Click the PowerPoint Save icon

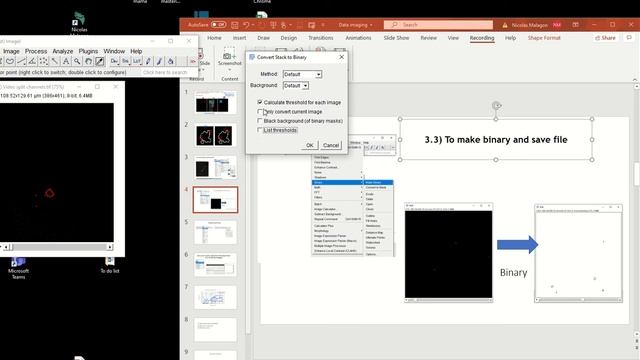[235, 25]
